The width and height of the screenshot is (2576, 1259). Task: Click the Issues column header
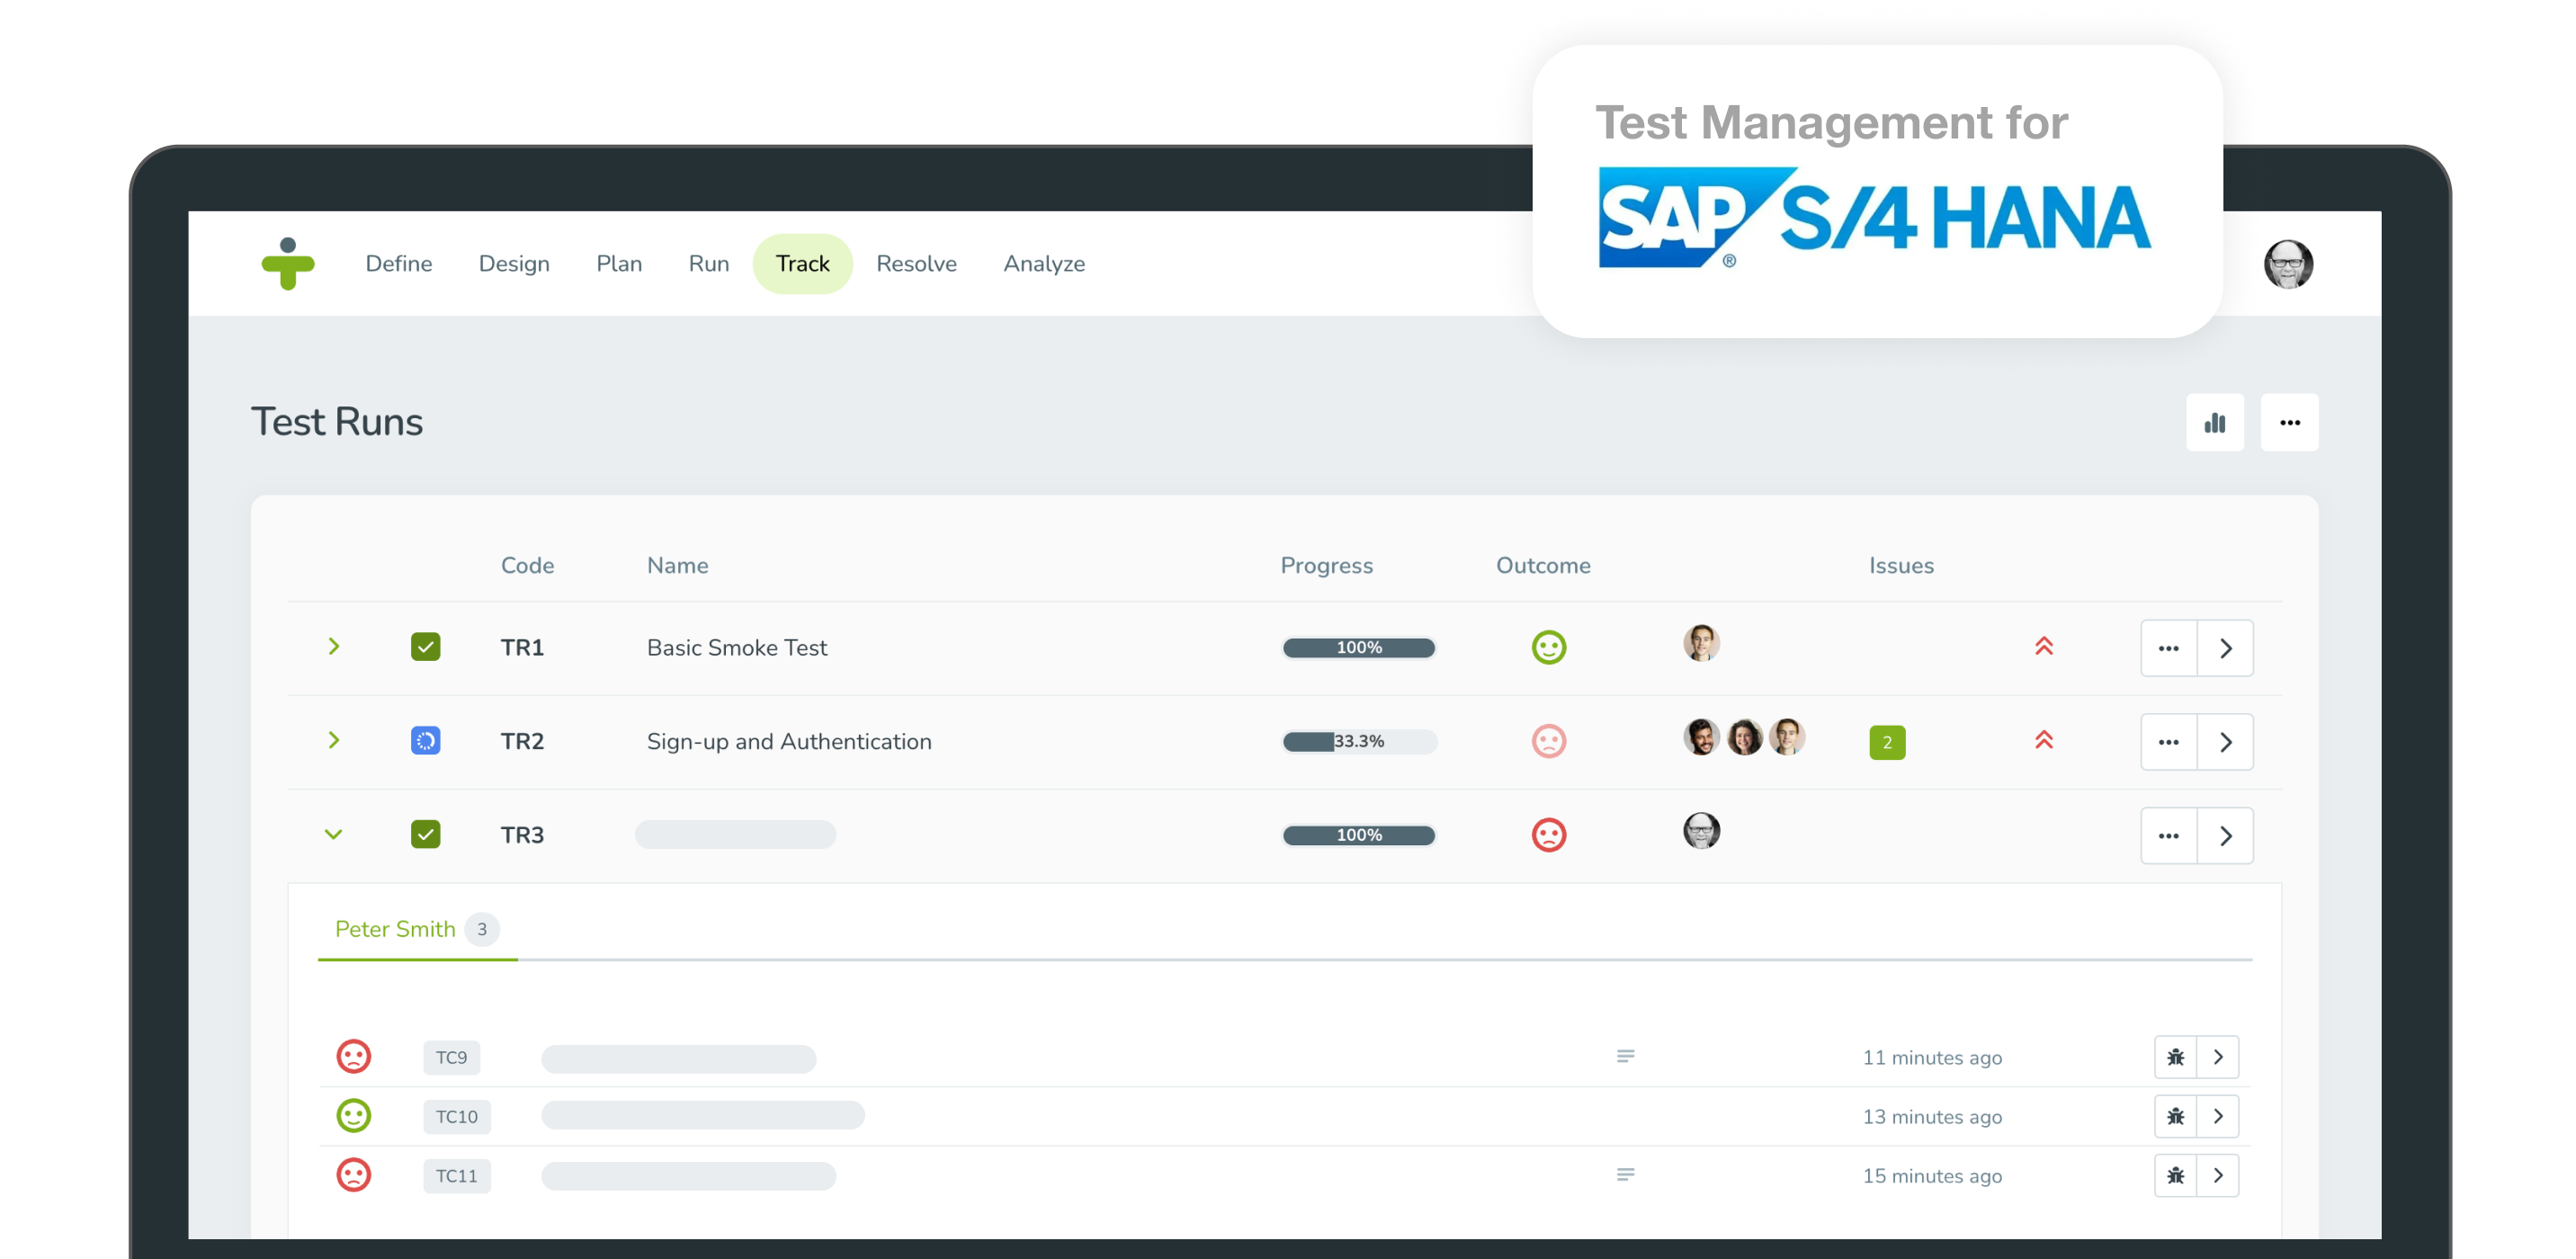tap(1901, 566)
